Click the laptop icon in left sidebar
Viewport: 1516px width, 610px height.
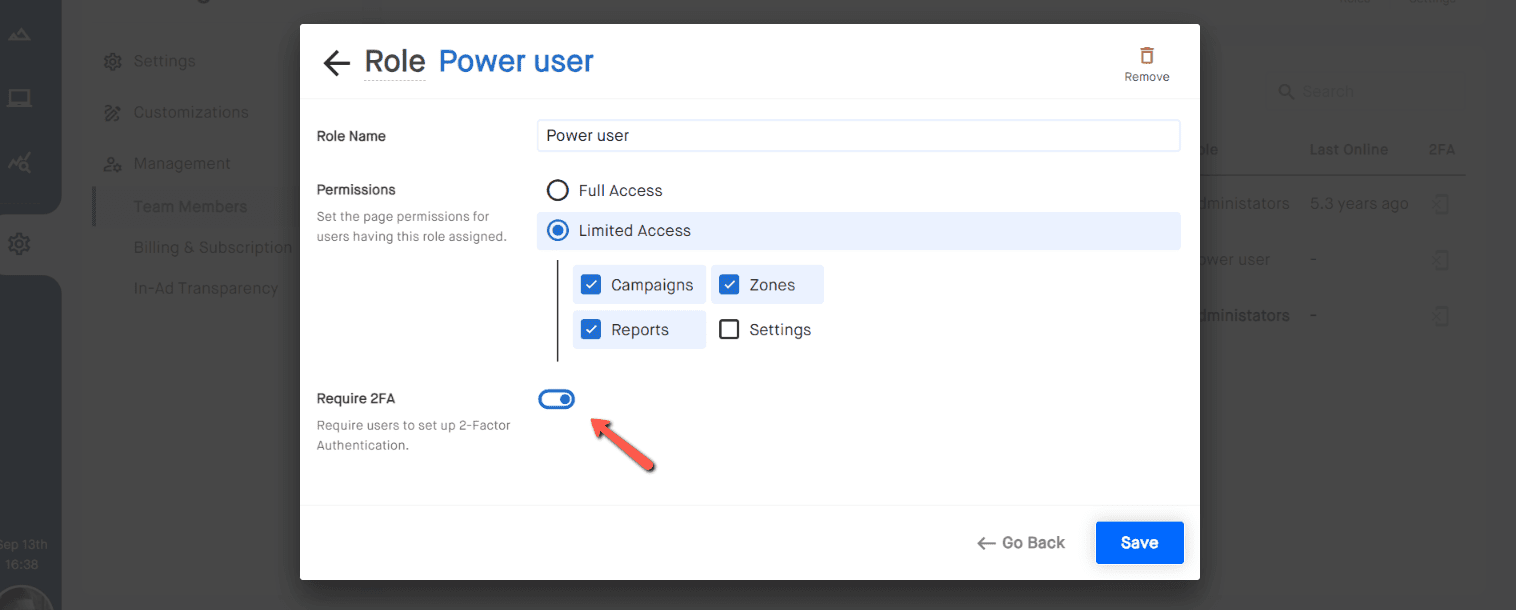[19, 98]
